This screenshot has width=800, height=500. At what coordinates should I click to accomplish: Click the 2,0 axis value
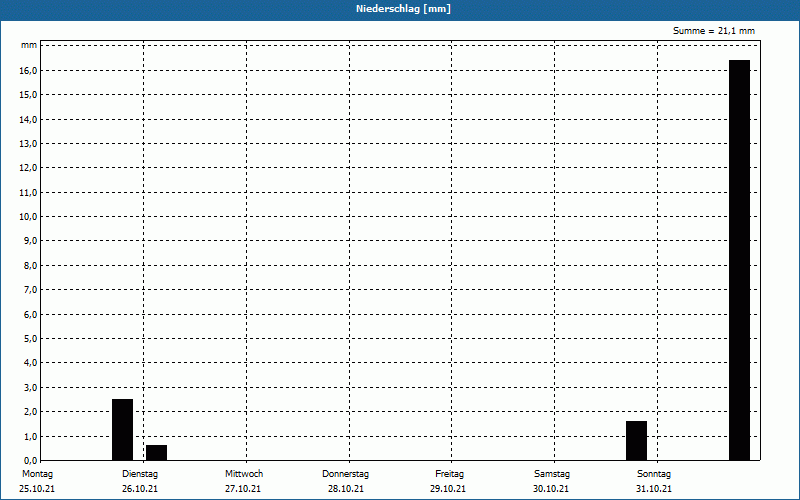tap(30, 411)
